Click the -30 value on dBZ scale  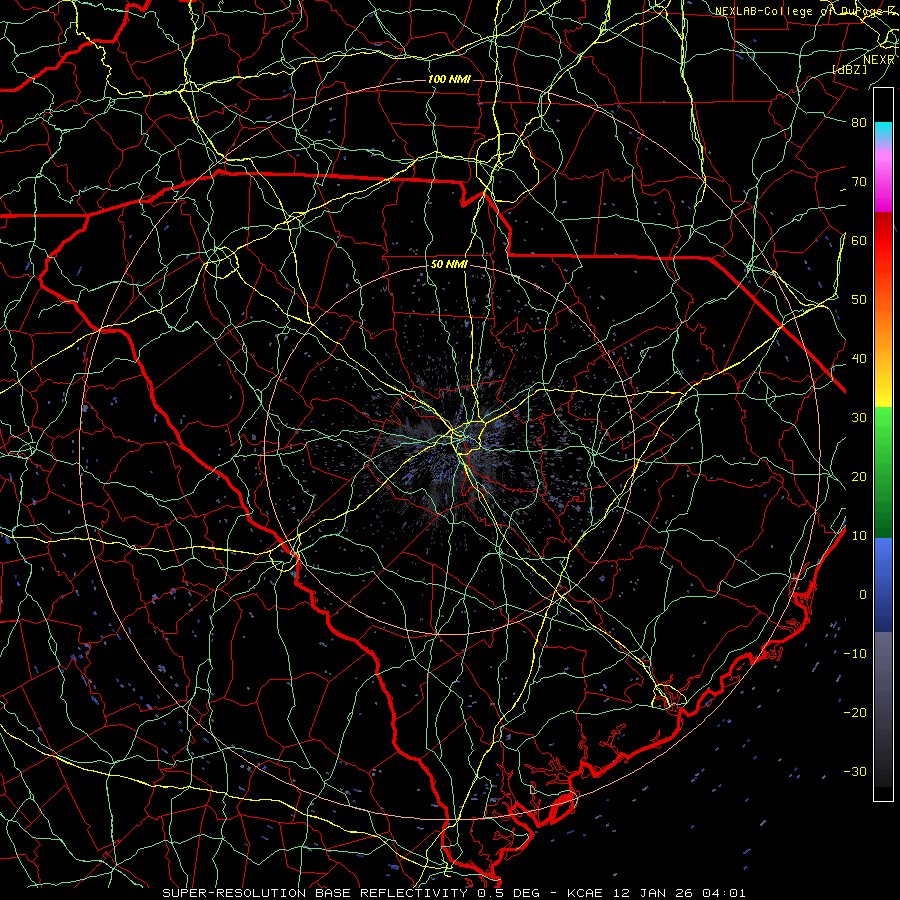[855, 771]
